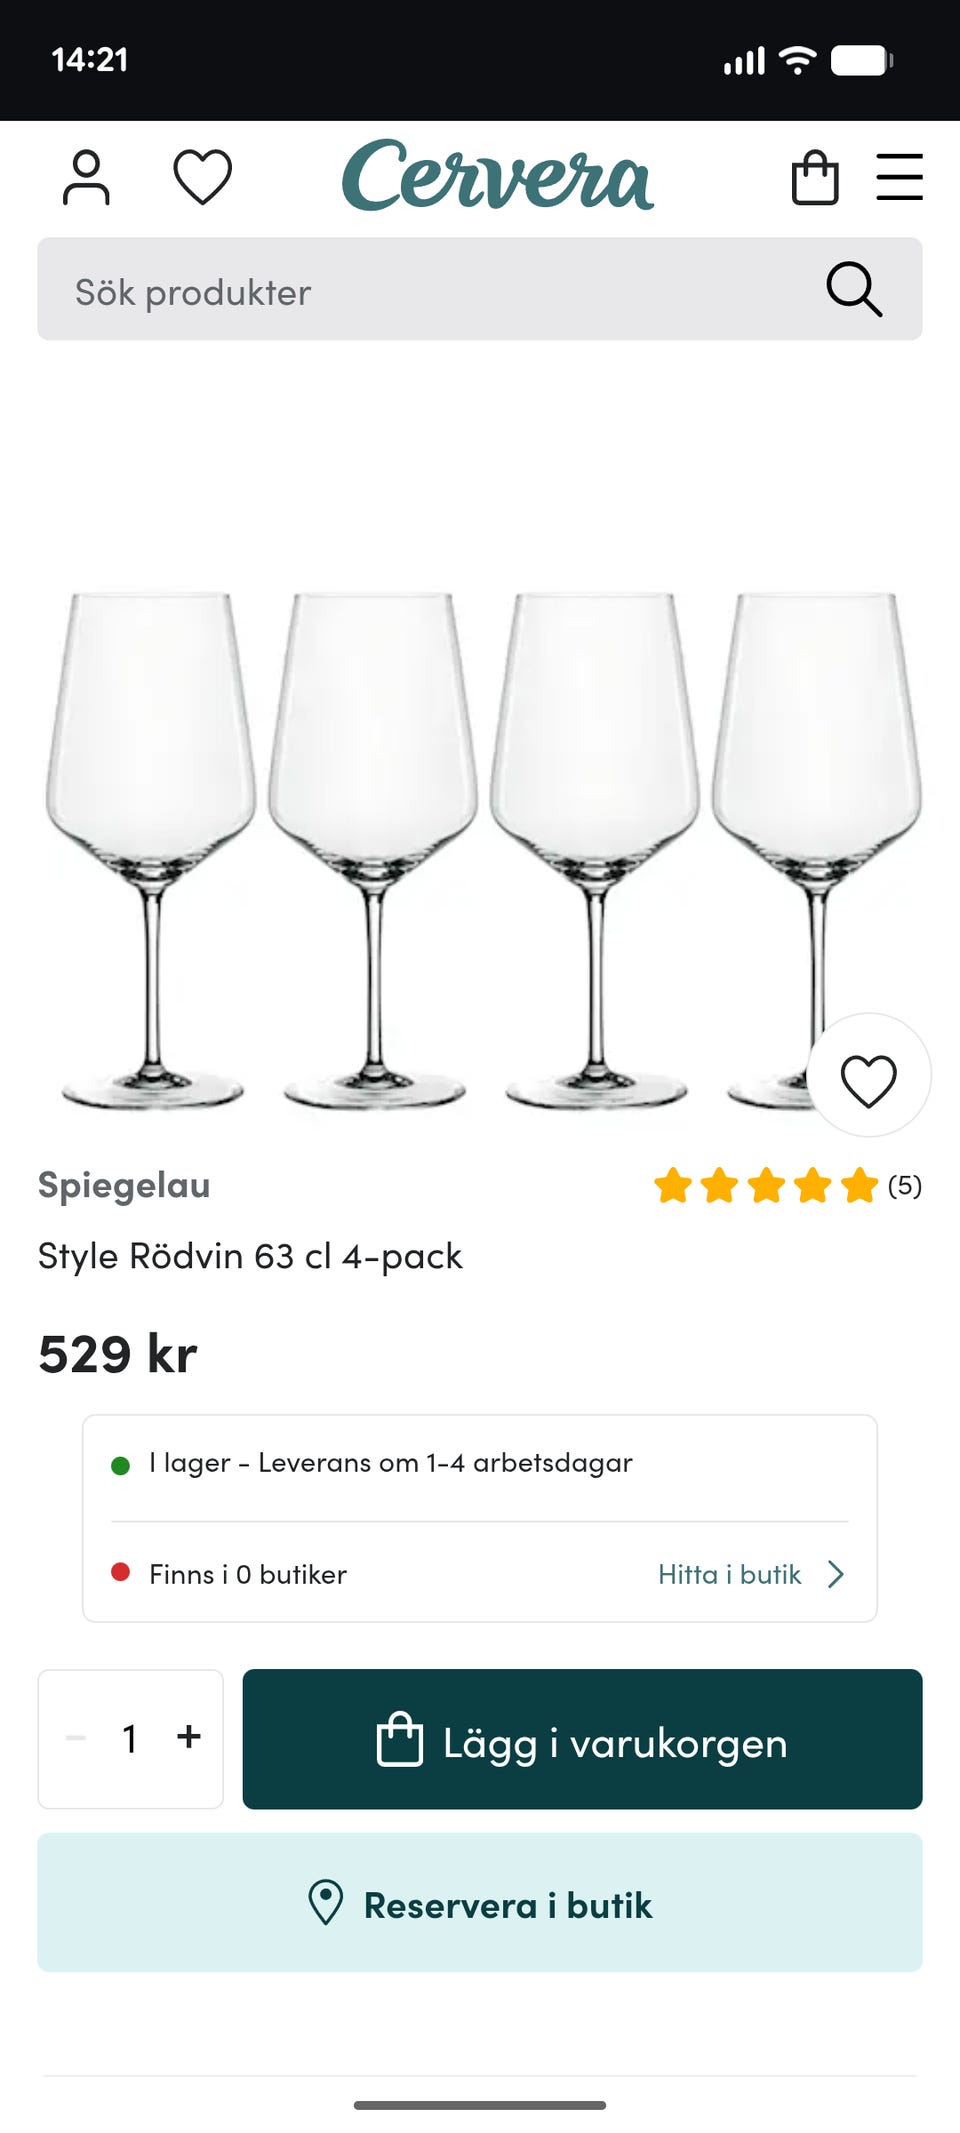960x2133 pixels.
Task: Select the Spiegelau brand name
Action: click(124, 1185)
